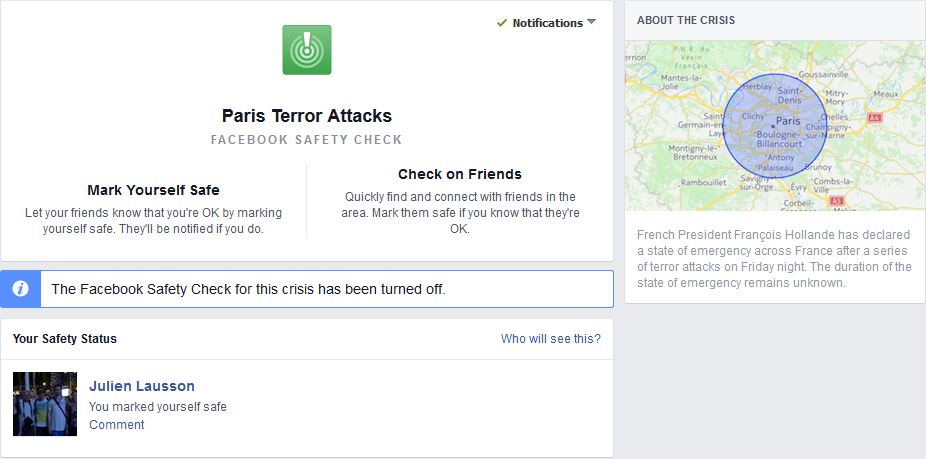Open Julien Lausson's profile name link
The height and width of the screenshot is (459, 926).
142,386
